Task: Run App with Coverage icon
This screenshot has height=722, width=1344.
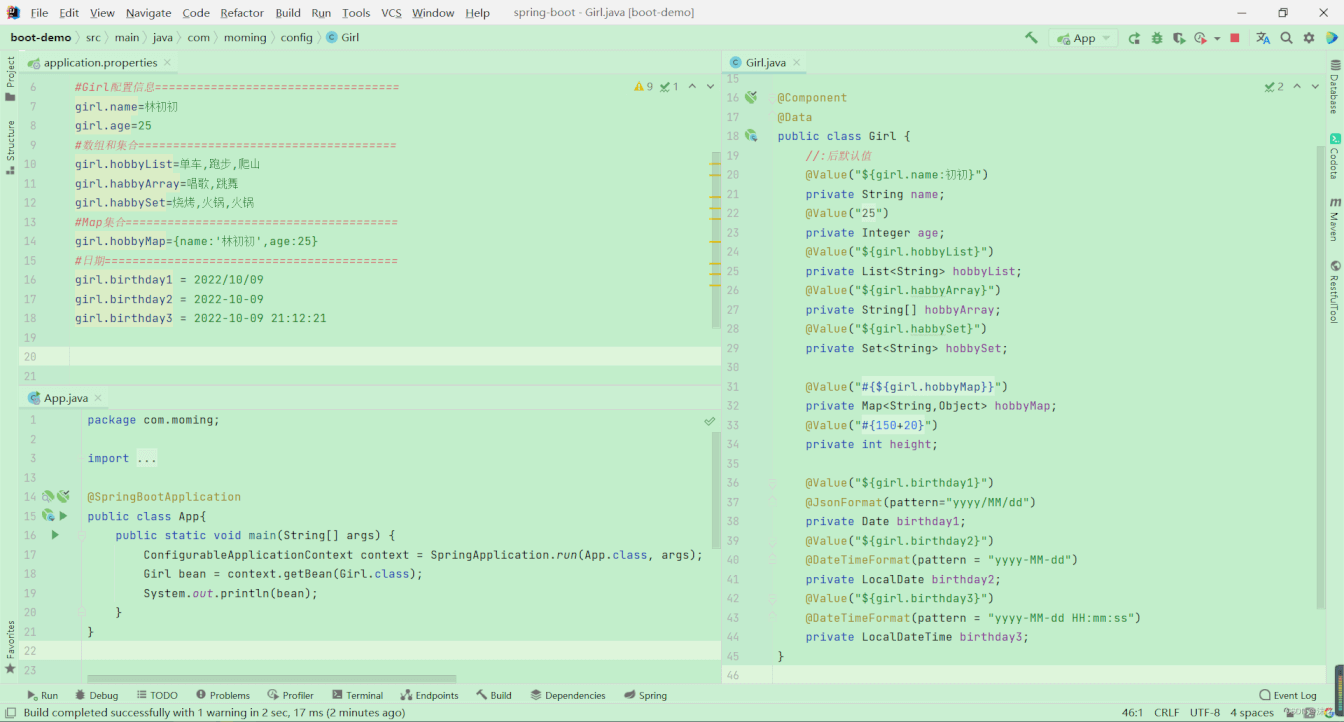Action: tap(1179, 38)
